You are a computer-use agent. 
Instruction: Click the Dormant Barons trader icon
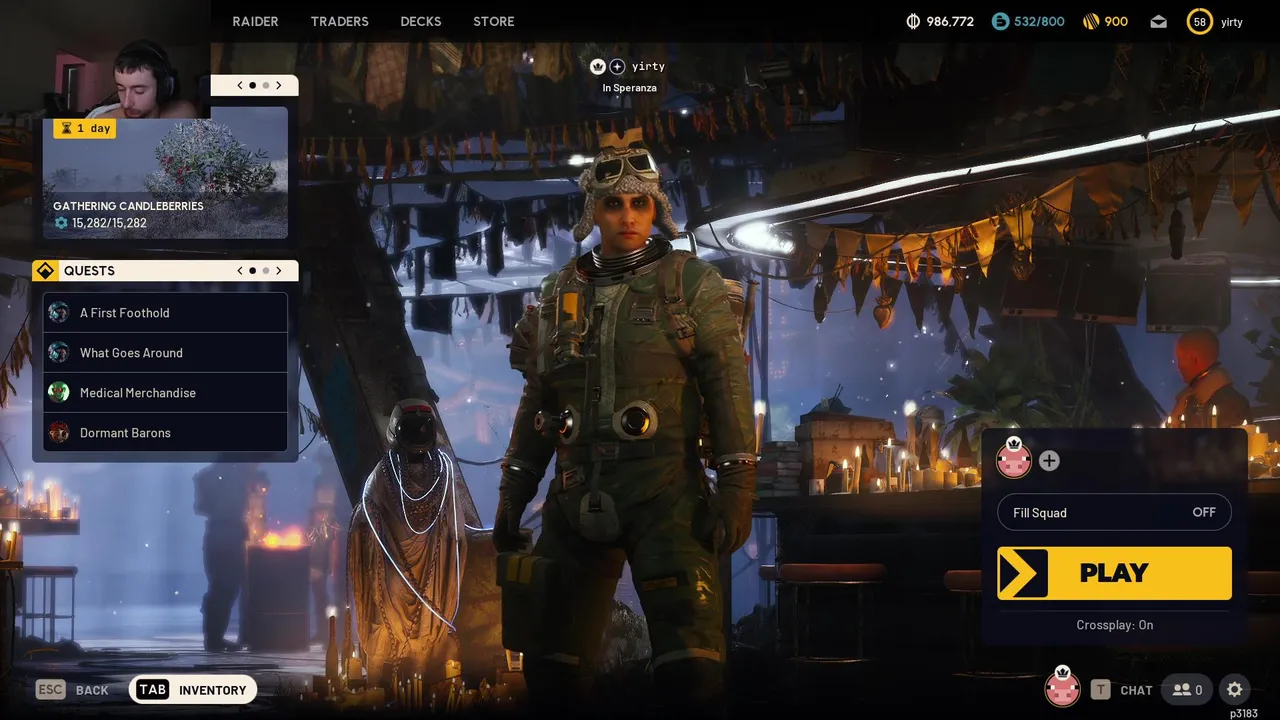pyautogui.click(x=59, y=432)
